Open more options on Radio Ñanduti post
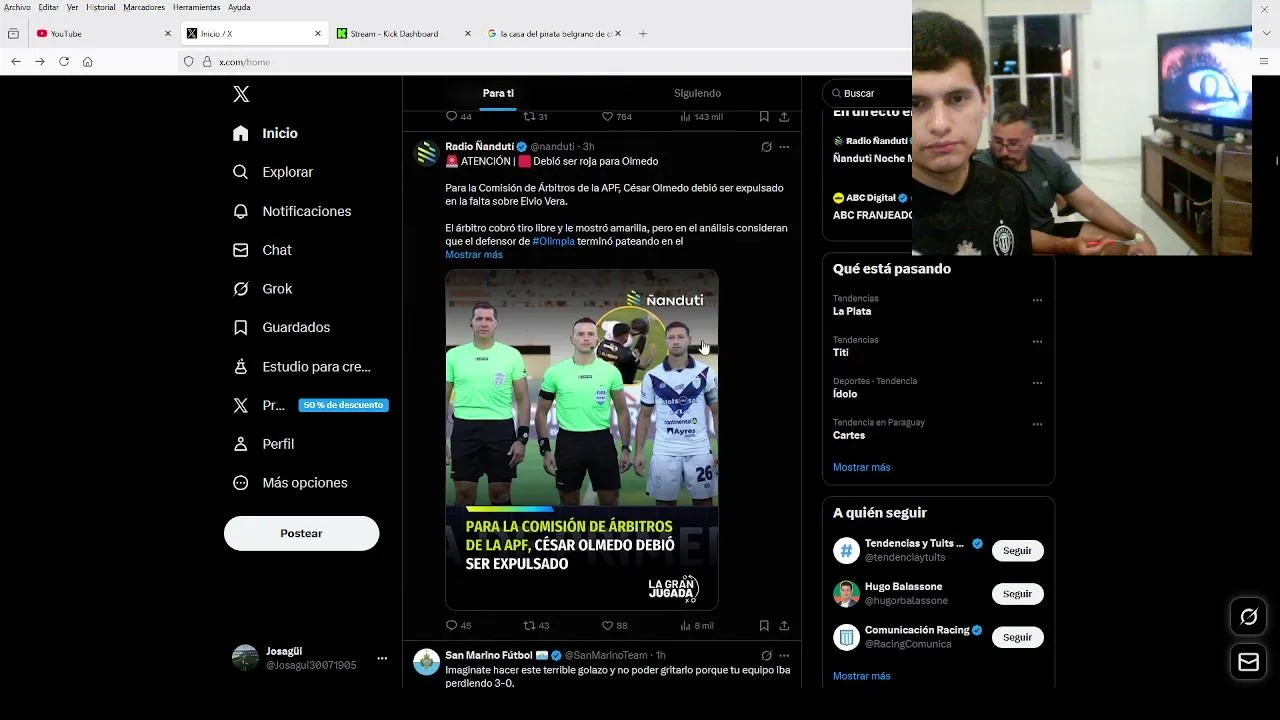 coord(784,147)
